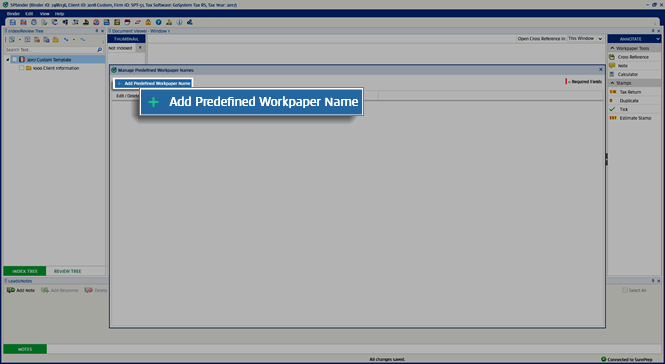665x364 pixels.
Task: Click the blue question mark help icon
Action: point(159,22)
